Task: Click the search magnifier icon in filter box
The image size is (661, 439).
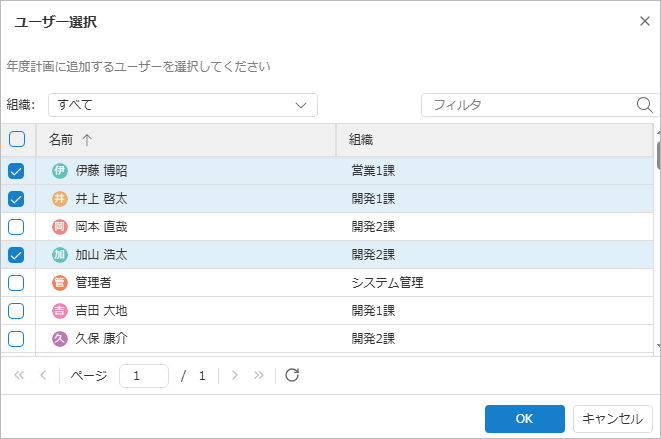Action: (x=645, y=105)
